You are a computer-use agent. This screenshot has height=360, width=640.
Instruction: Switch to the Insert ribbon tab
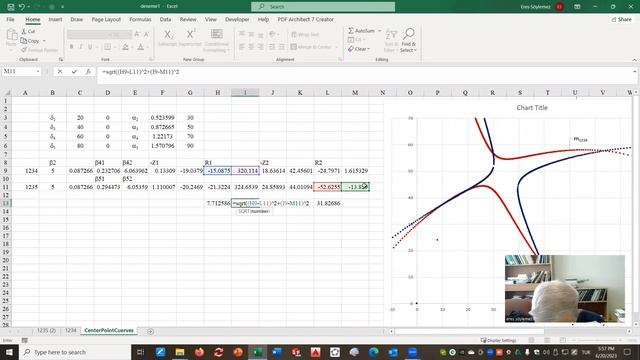click(x=56, y=19)
